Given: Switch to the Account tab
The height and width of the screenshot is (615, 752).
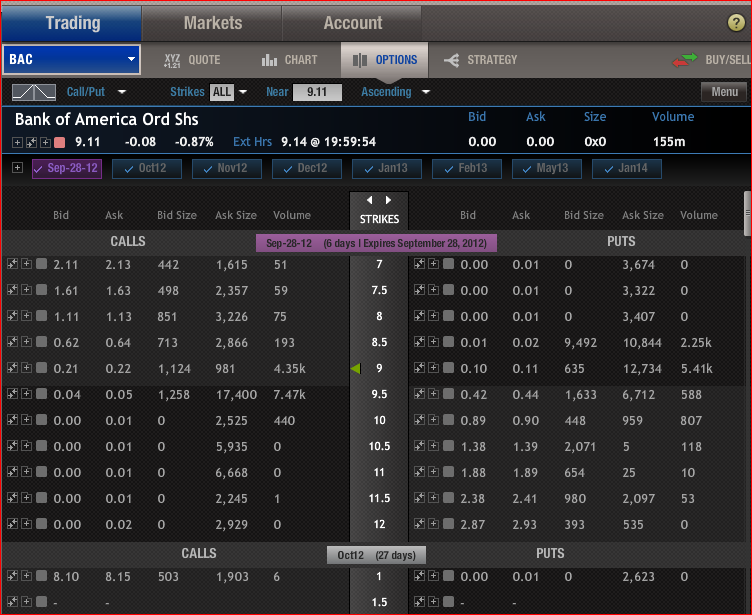Looking at the screenshot, I should pos(352,23).
